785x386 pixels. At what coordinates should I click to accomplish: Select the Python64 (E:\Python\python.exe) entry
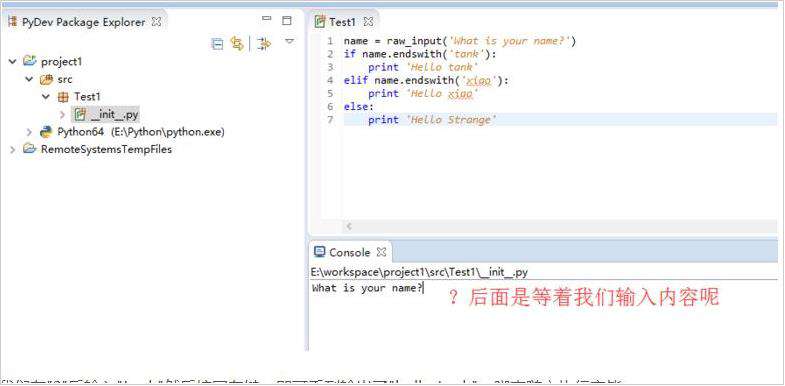coord(141,132)
